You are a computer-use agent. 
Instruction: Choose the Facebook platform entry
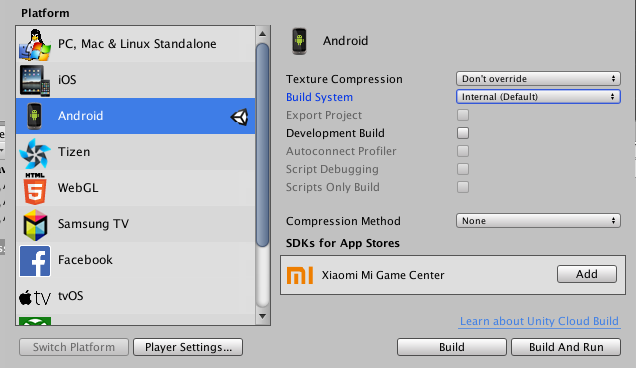135,260
